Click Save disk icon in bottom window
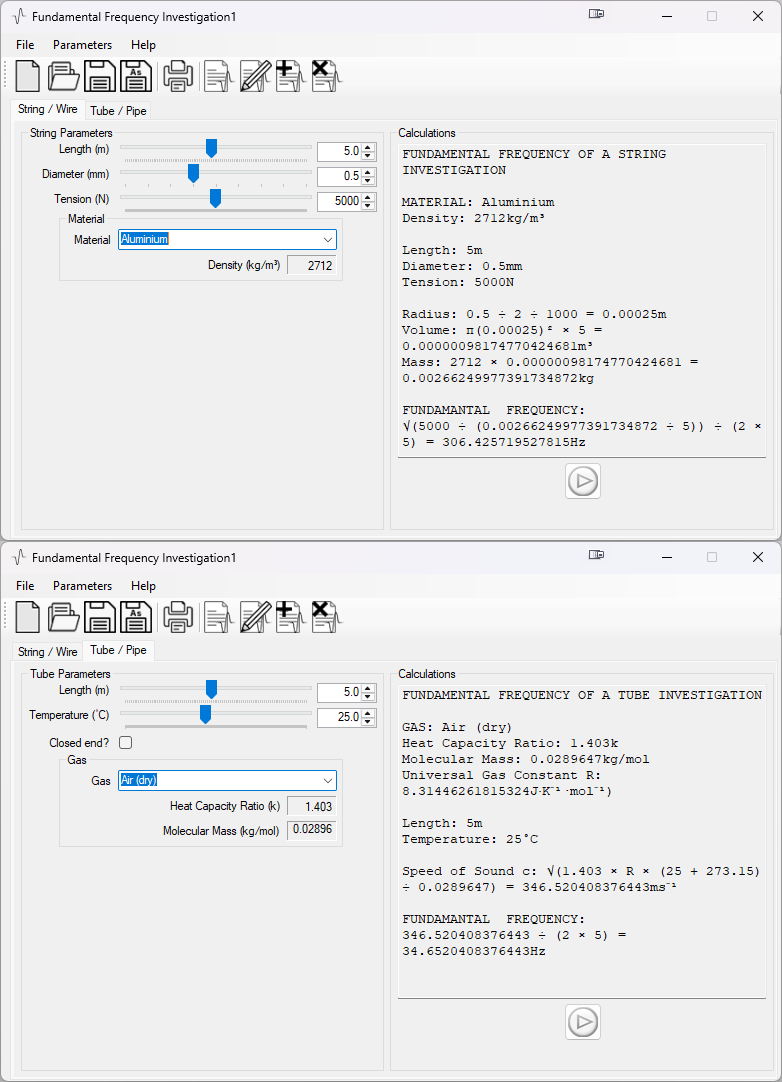Image resolution: width=782 pixels, height=1082 pixels. [100, 617]
